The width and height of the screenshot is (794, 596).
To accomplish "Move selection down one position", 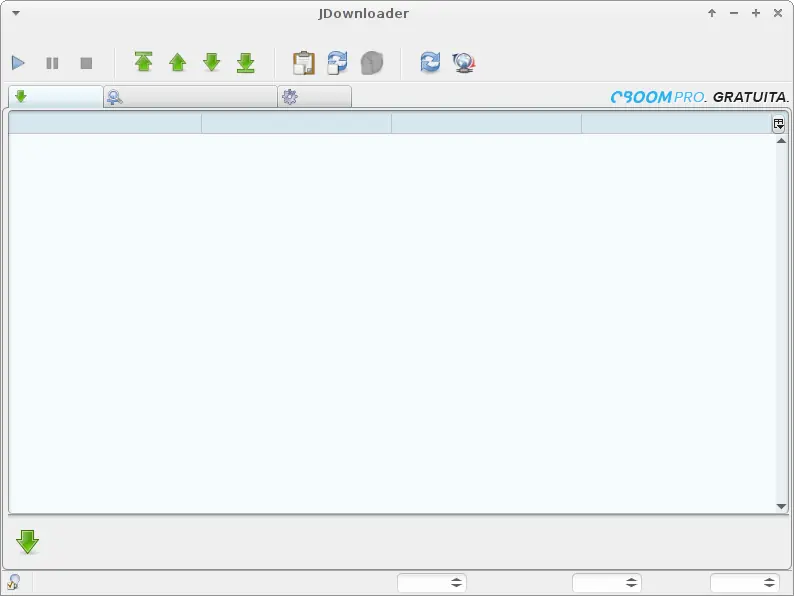I will (212, 62).
